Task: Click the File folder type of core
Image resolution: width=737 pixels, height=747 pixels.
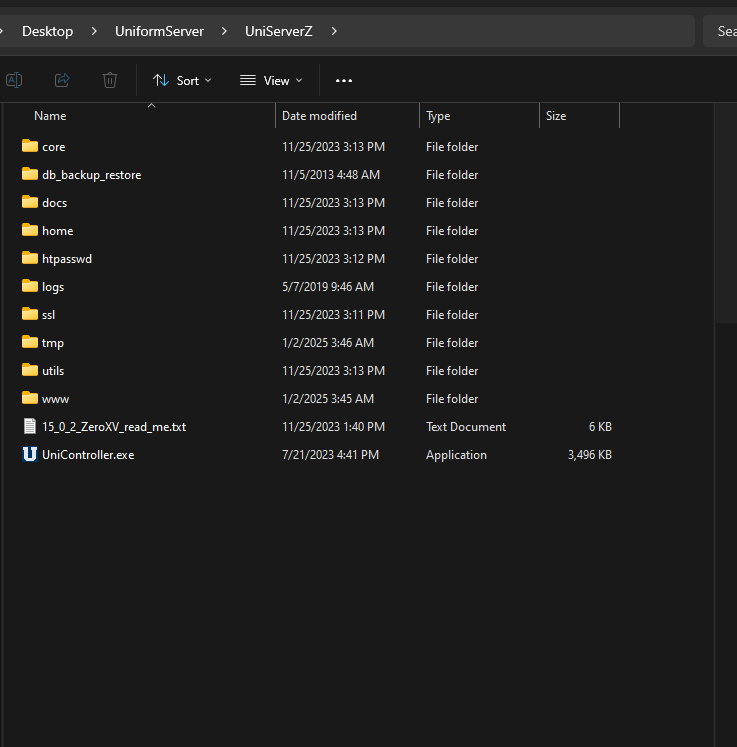Action: tap(452, 147)
